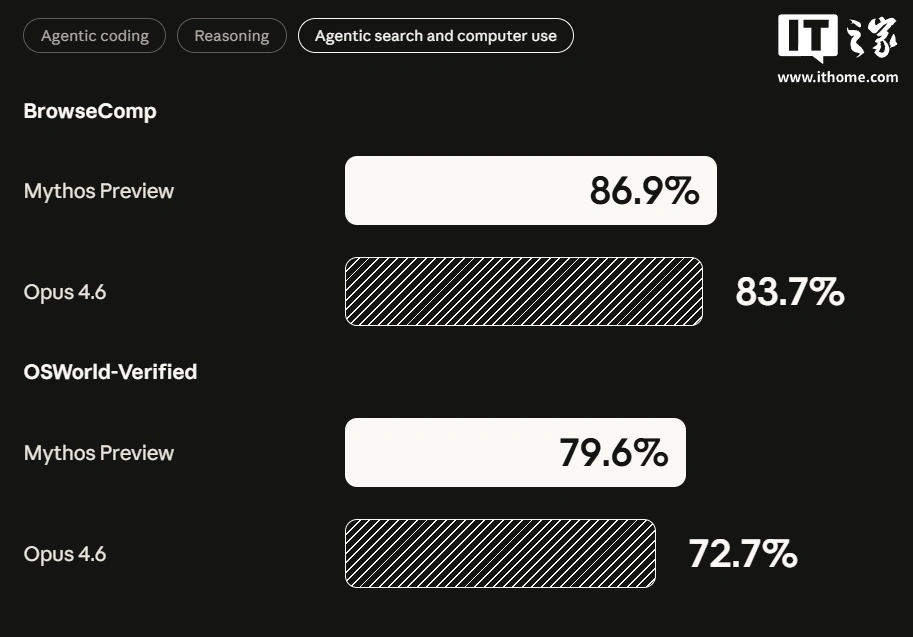Open the www.ithome.com watermark link

837,77
